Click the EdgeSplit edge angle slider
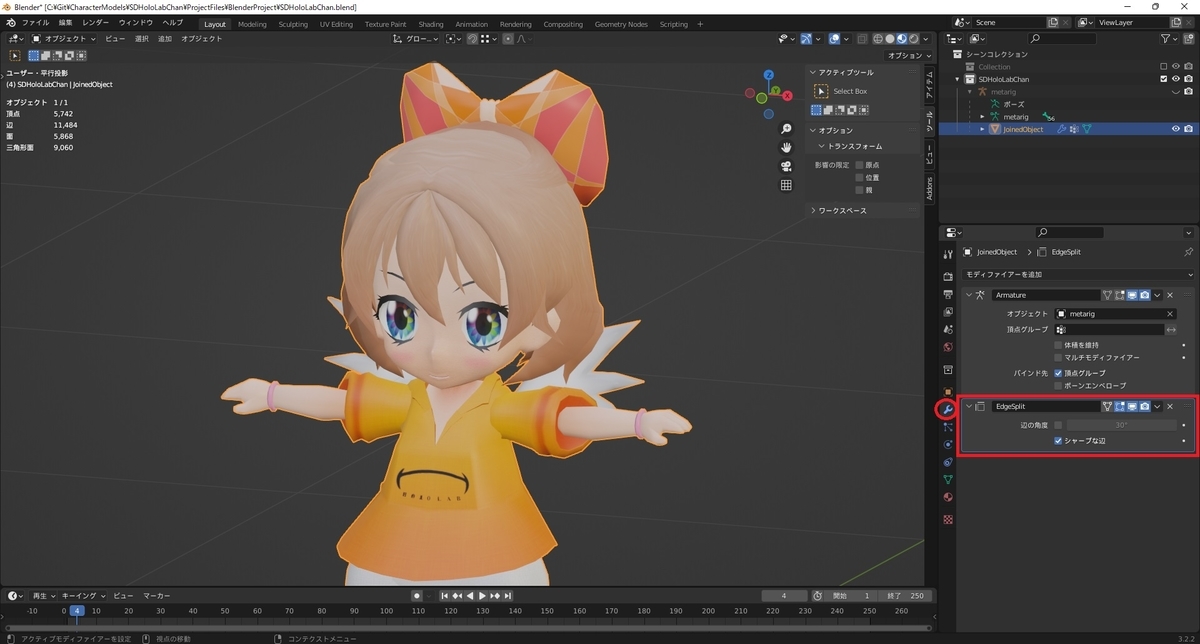 coord(1123,425)
